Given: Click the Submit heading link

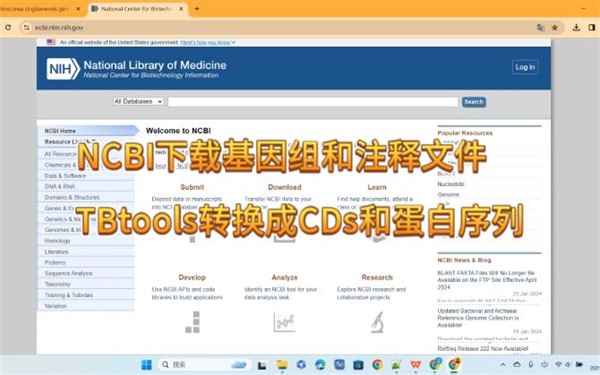Looking at the screenshot, I should click(x=192, y=187).
